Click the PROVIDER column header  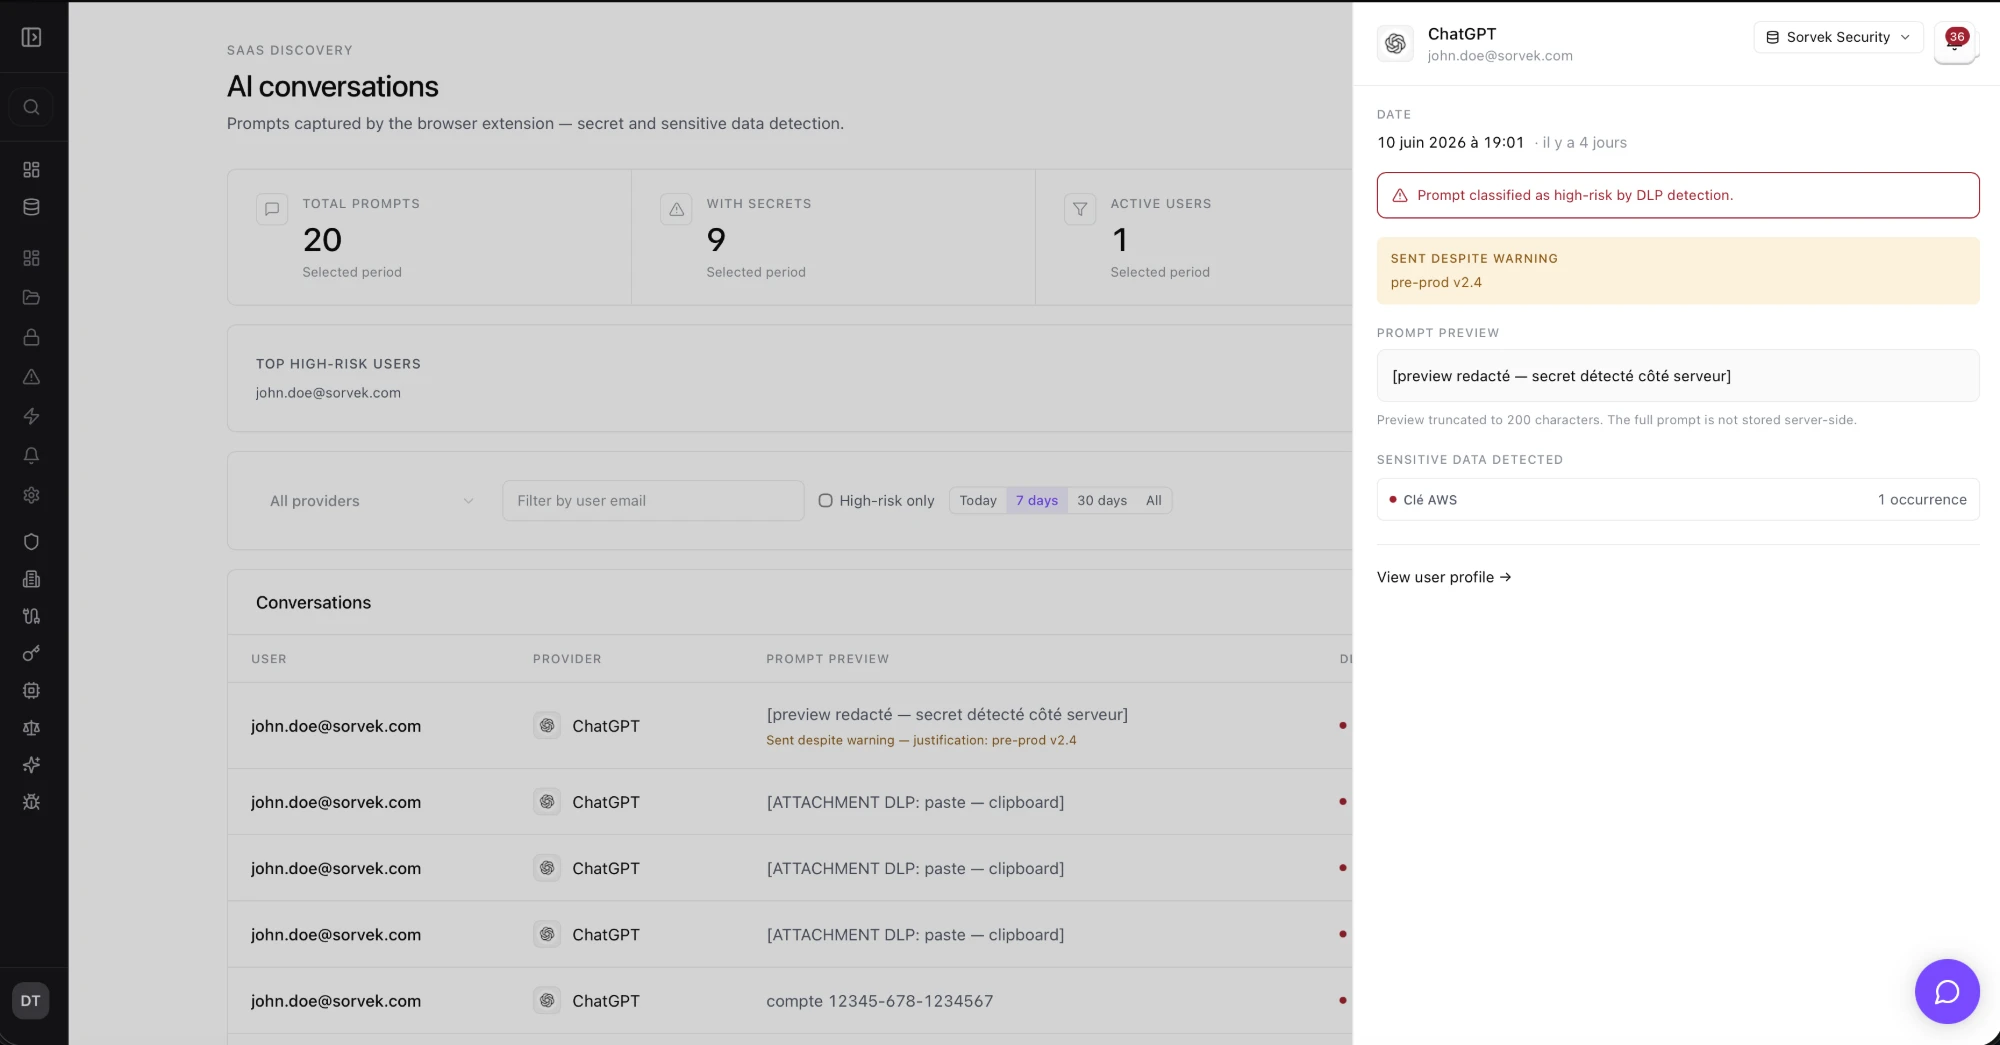click(x=567, y=659)
